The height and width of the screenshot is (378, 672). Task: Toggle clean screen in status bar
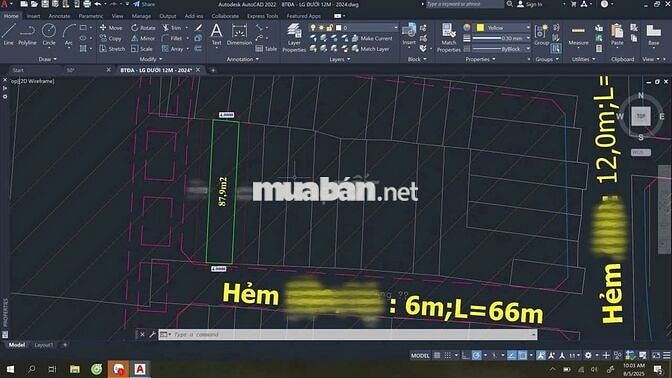click(656, 355)
